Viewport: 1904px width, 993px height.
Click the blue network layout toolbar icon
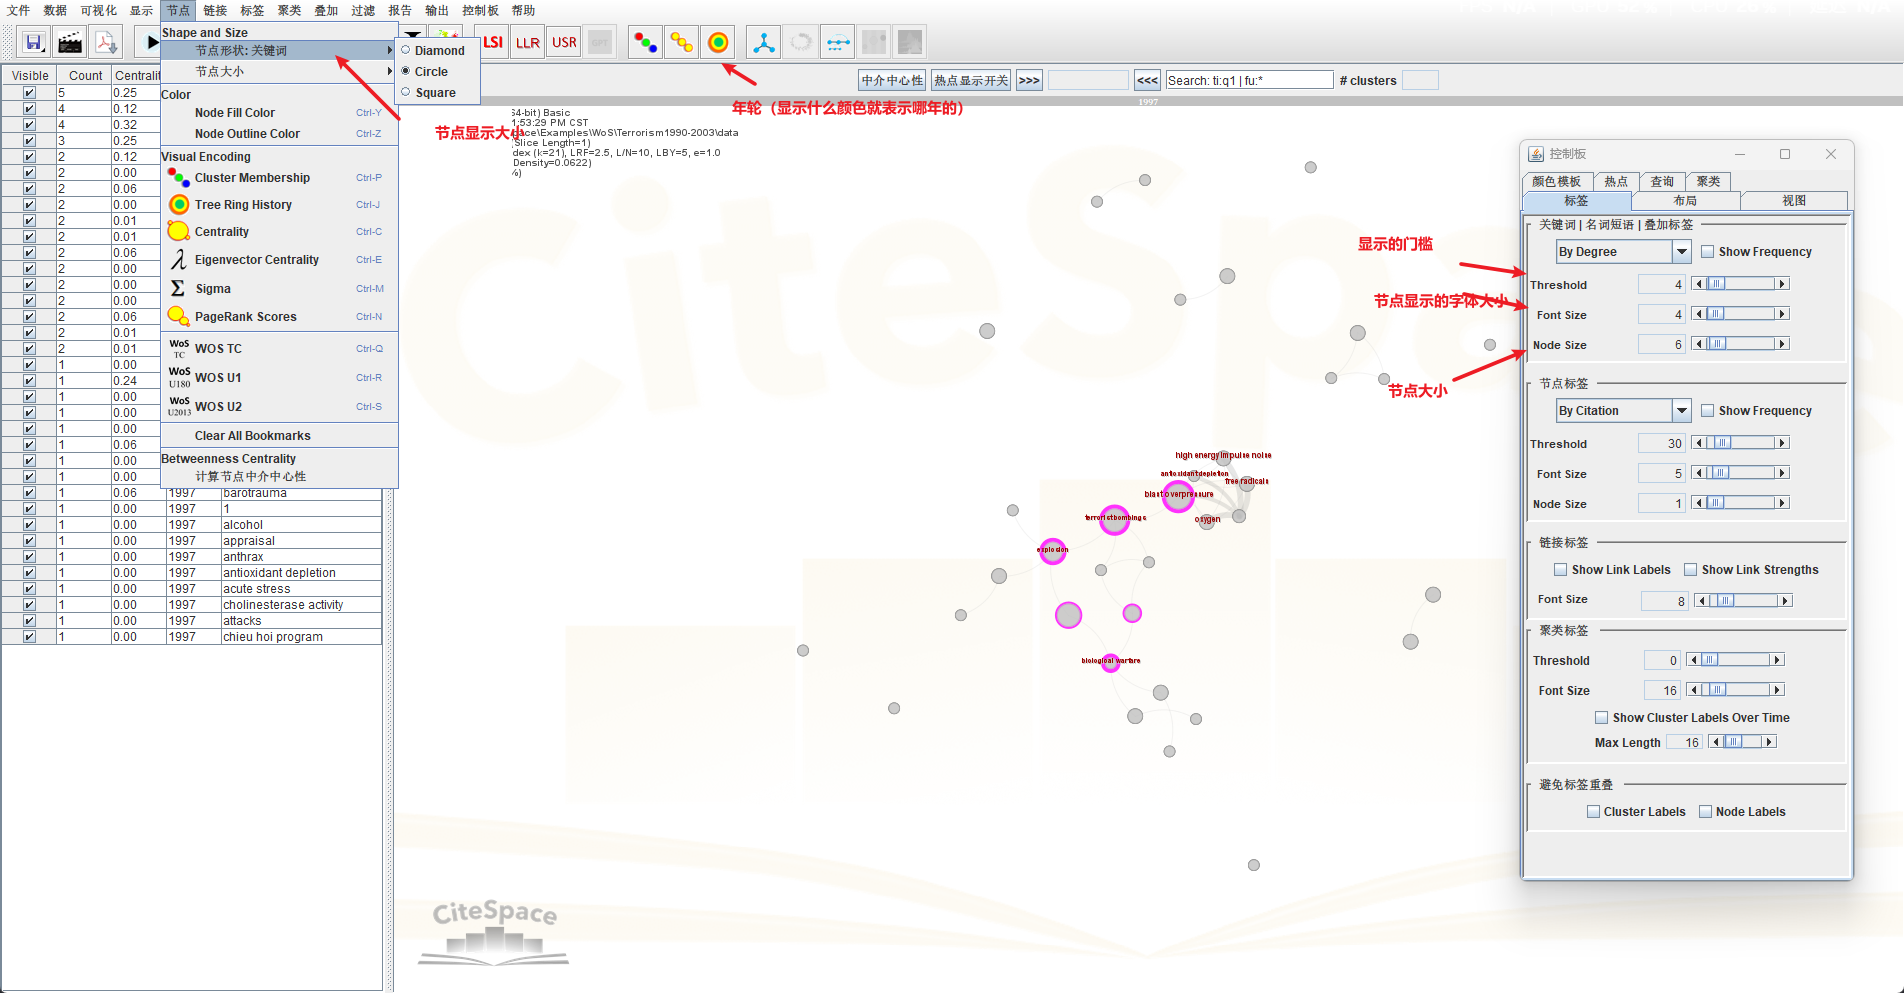[764, 43]
